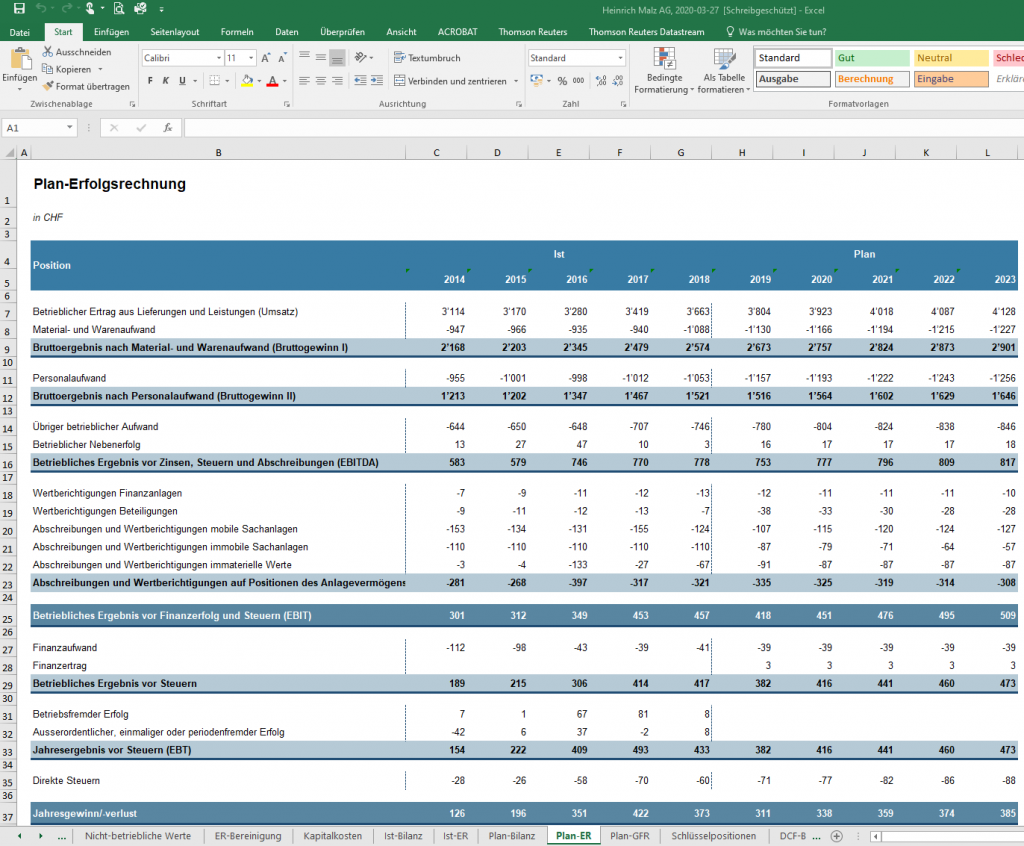
Task: Center the cell text horizontally
Action: pos(321,81)
